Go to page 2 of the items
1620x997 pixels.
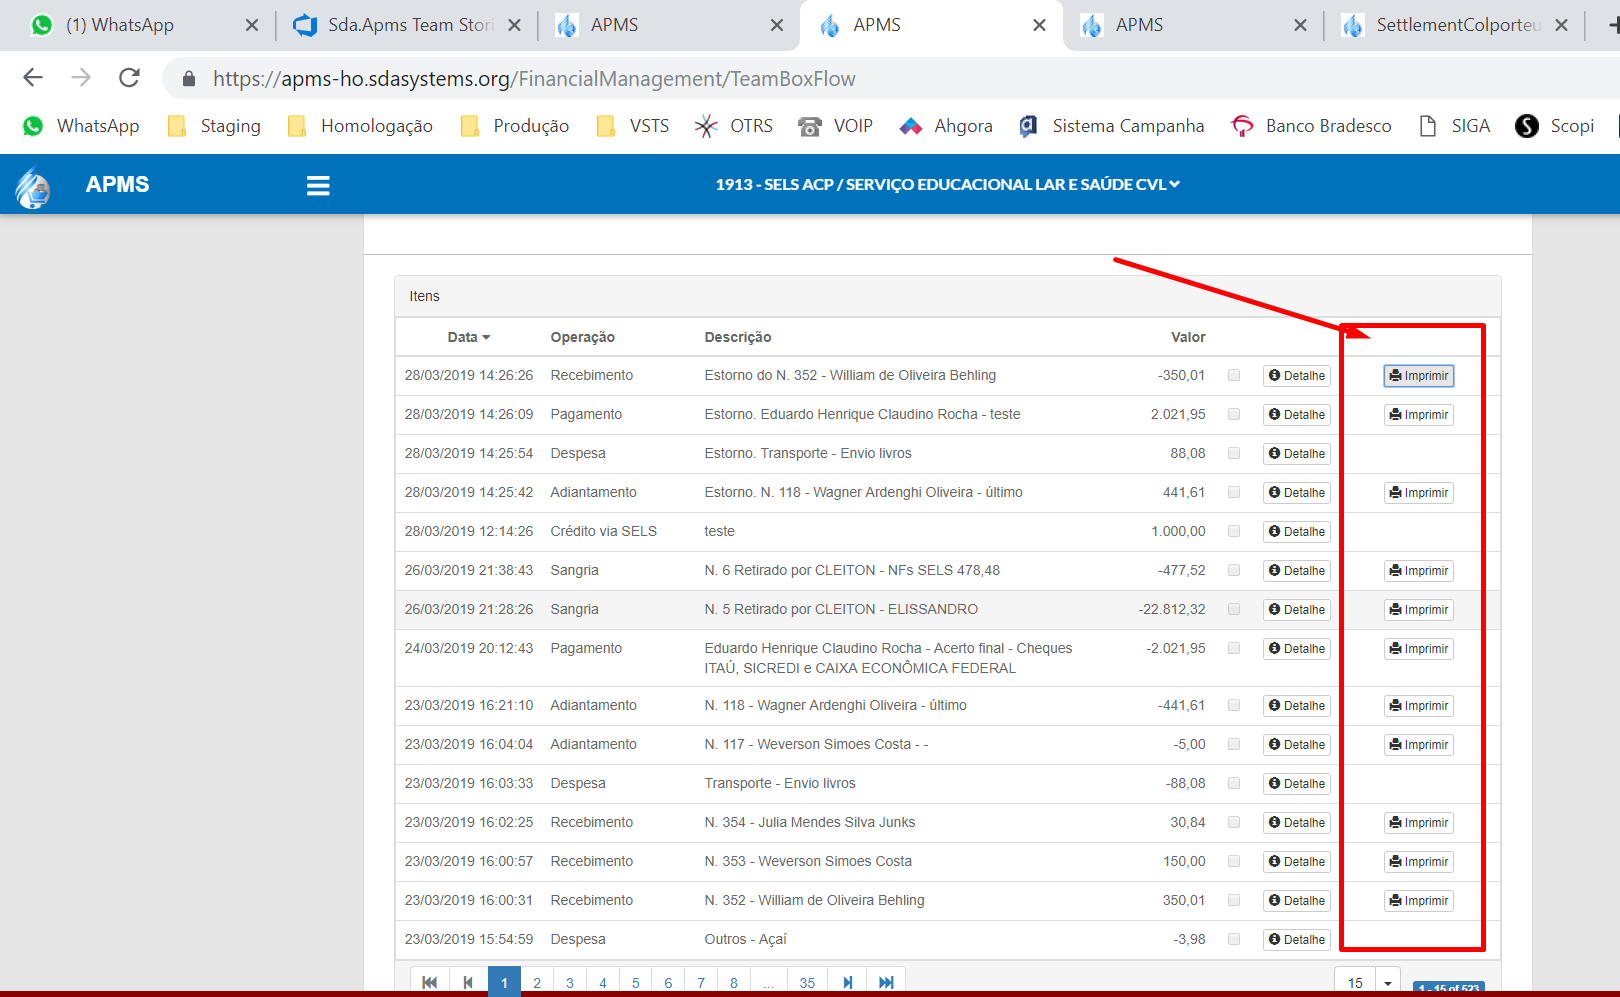537,982
